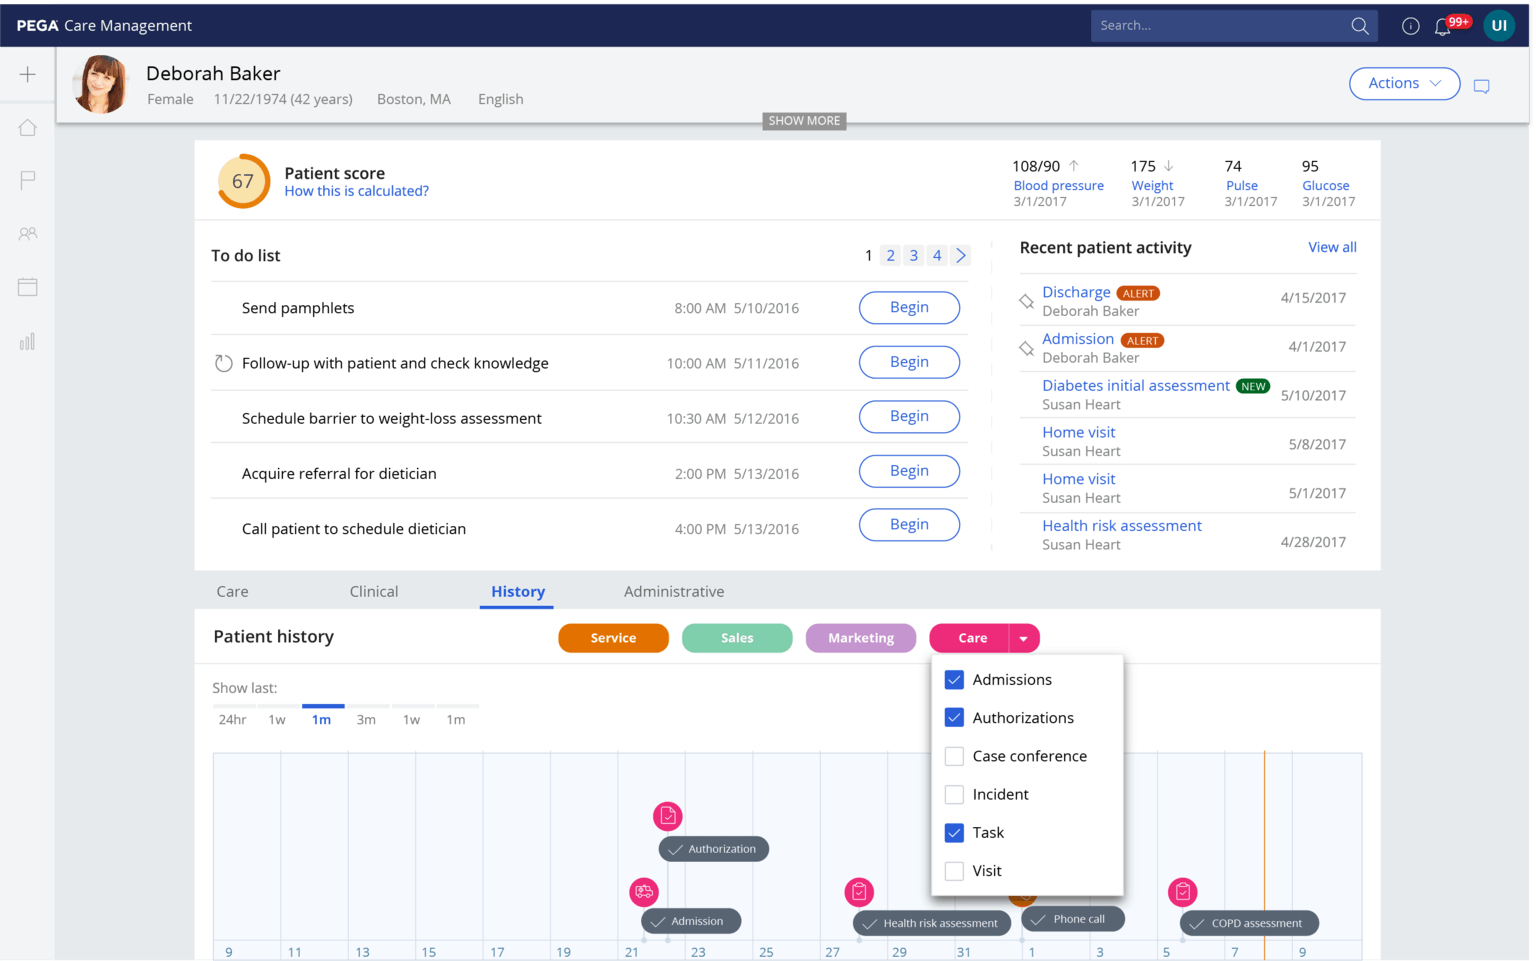Go to page 2 of the To do list

pyautogui.click(x=889, y=255)
